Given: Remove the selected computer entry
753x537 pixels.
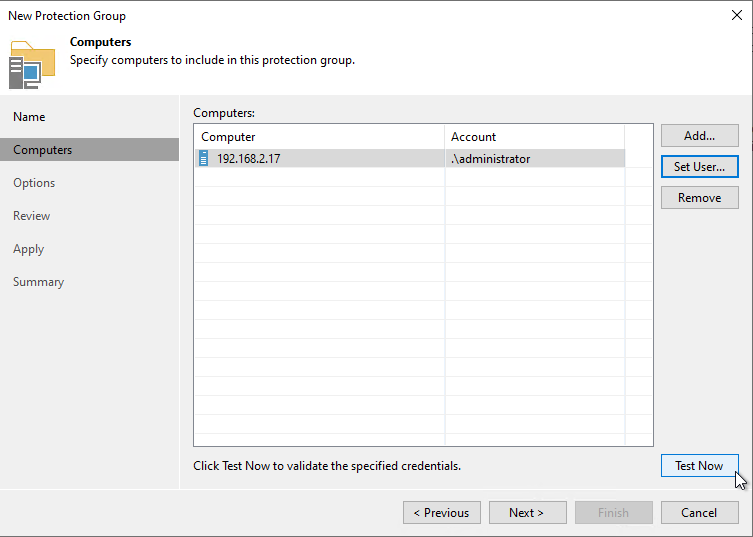Looking at the screenshot, I should point(700,197).
